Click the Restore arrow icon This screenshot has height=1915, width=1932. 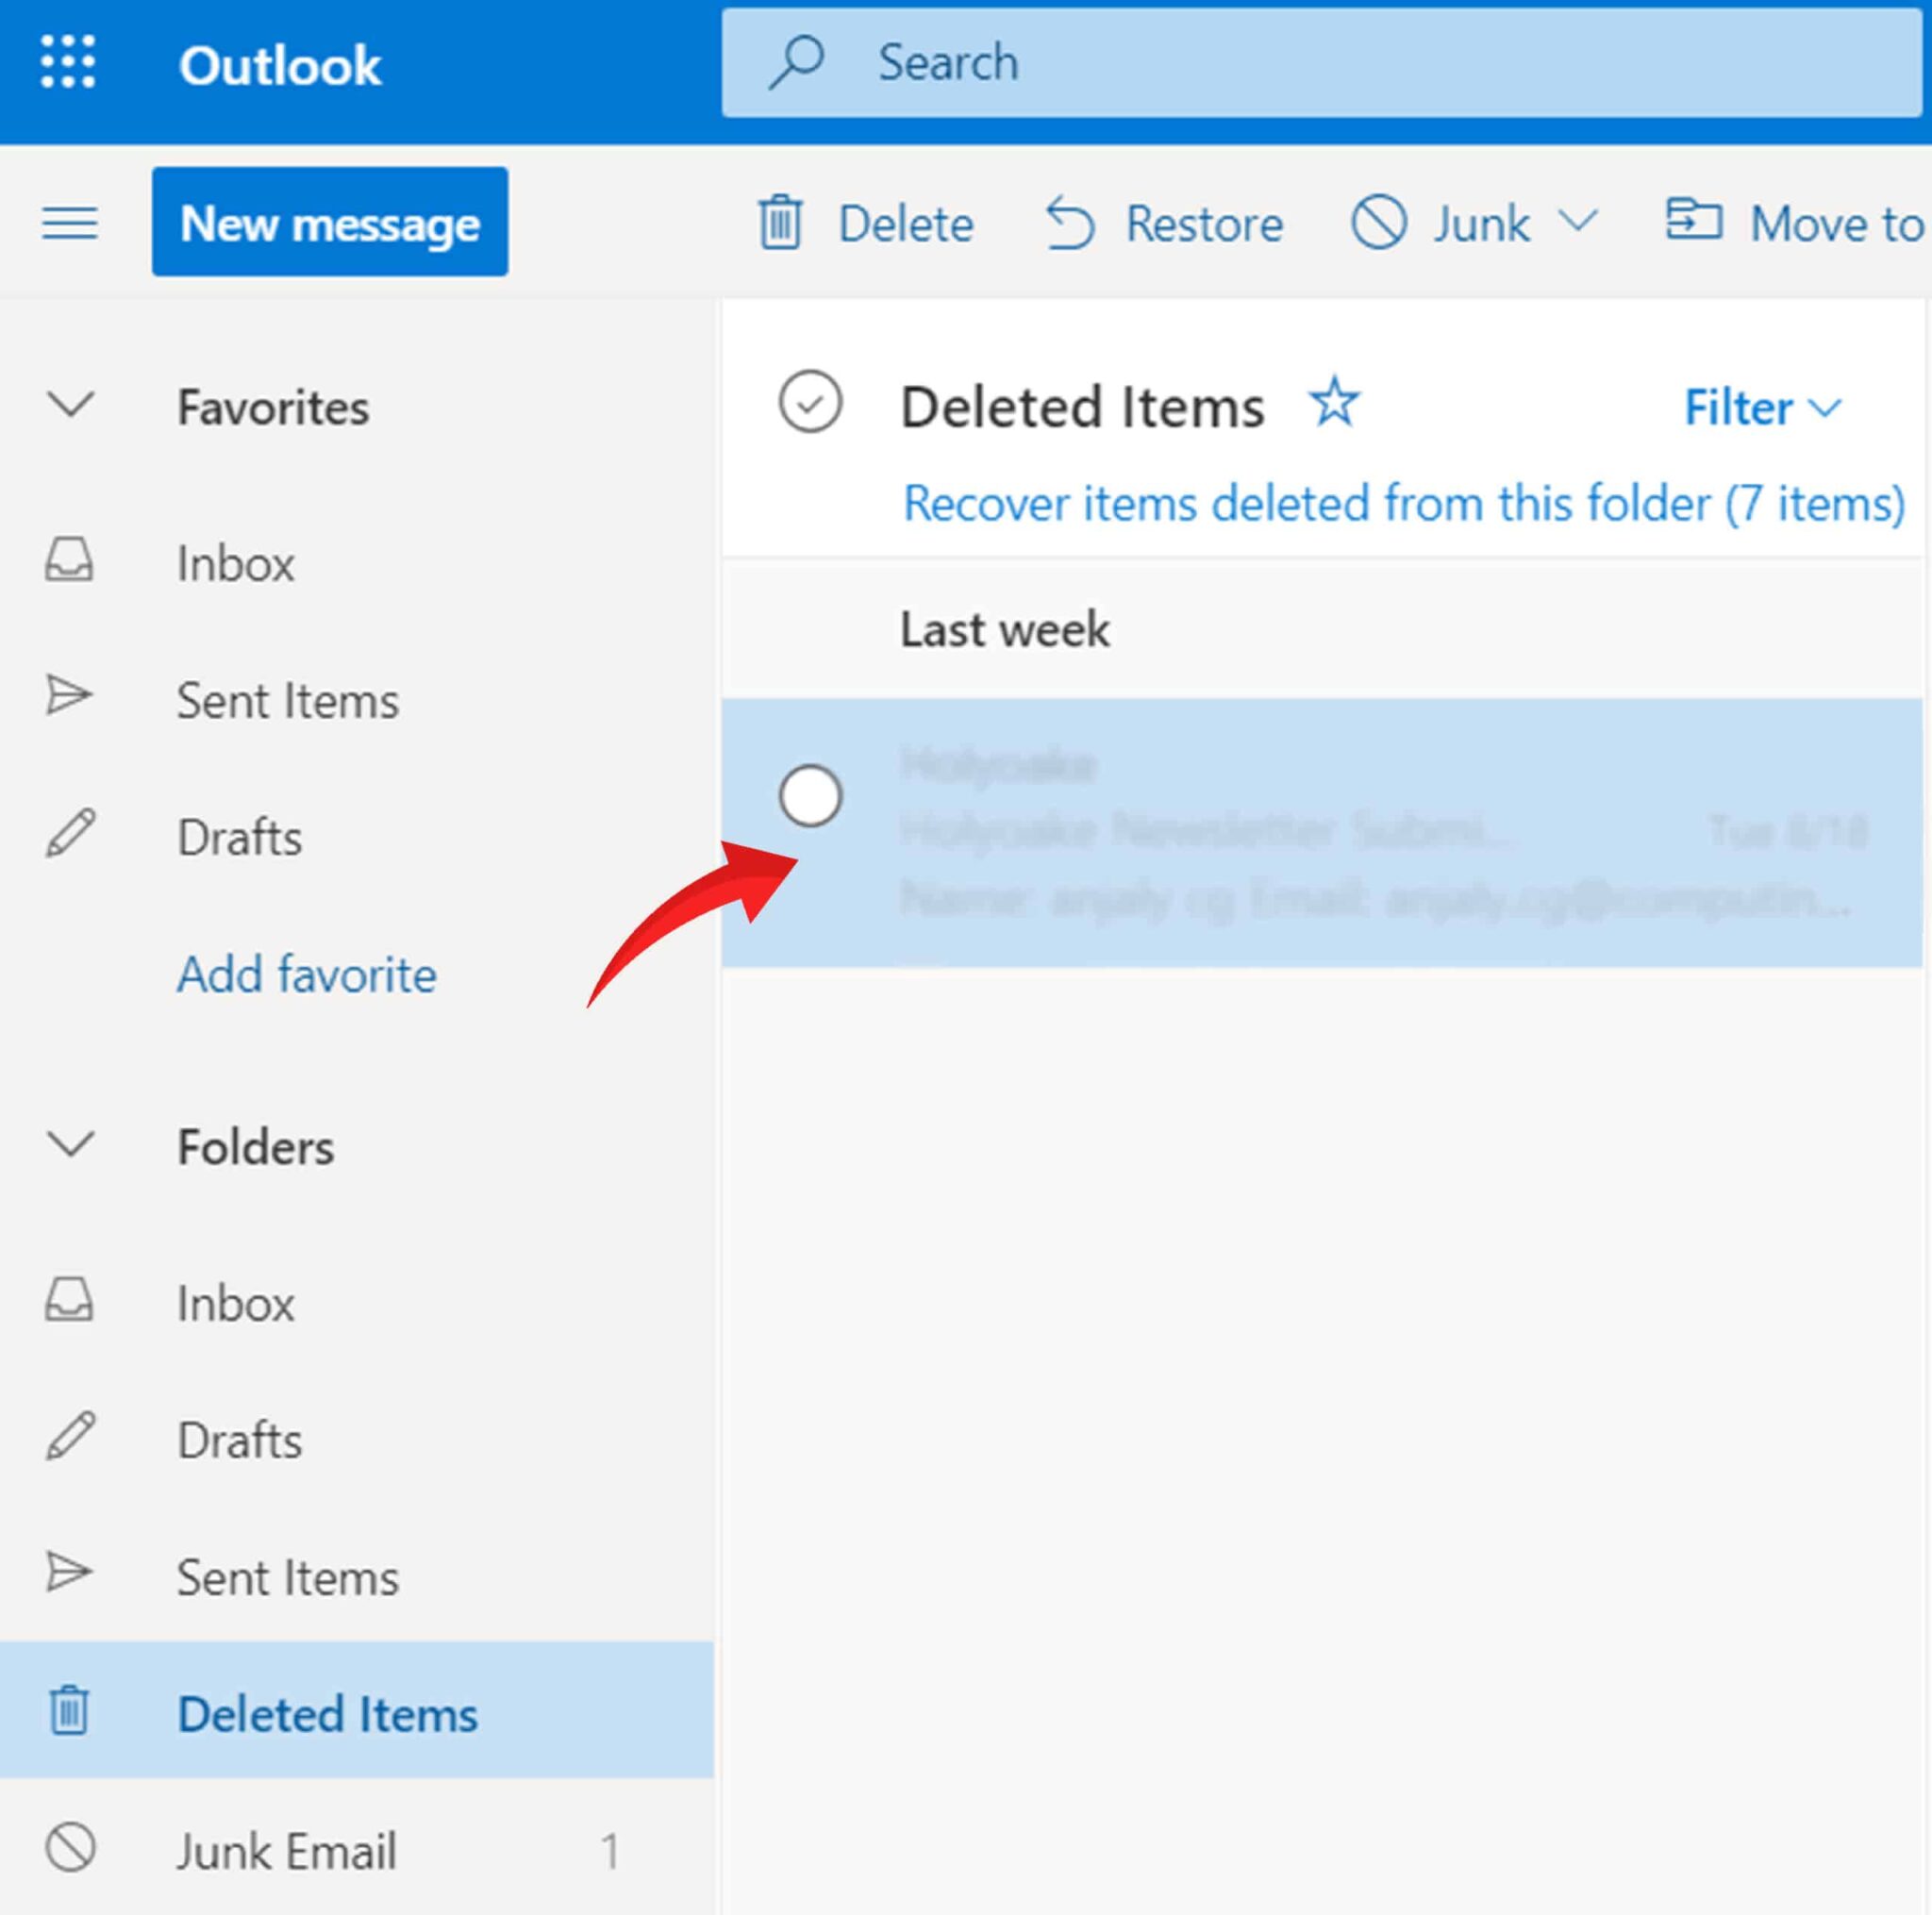tap(1069, 222)
